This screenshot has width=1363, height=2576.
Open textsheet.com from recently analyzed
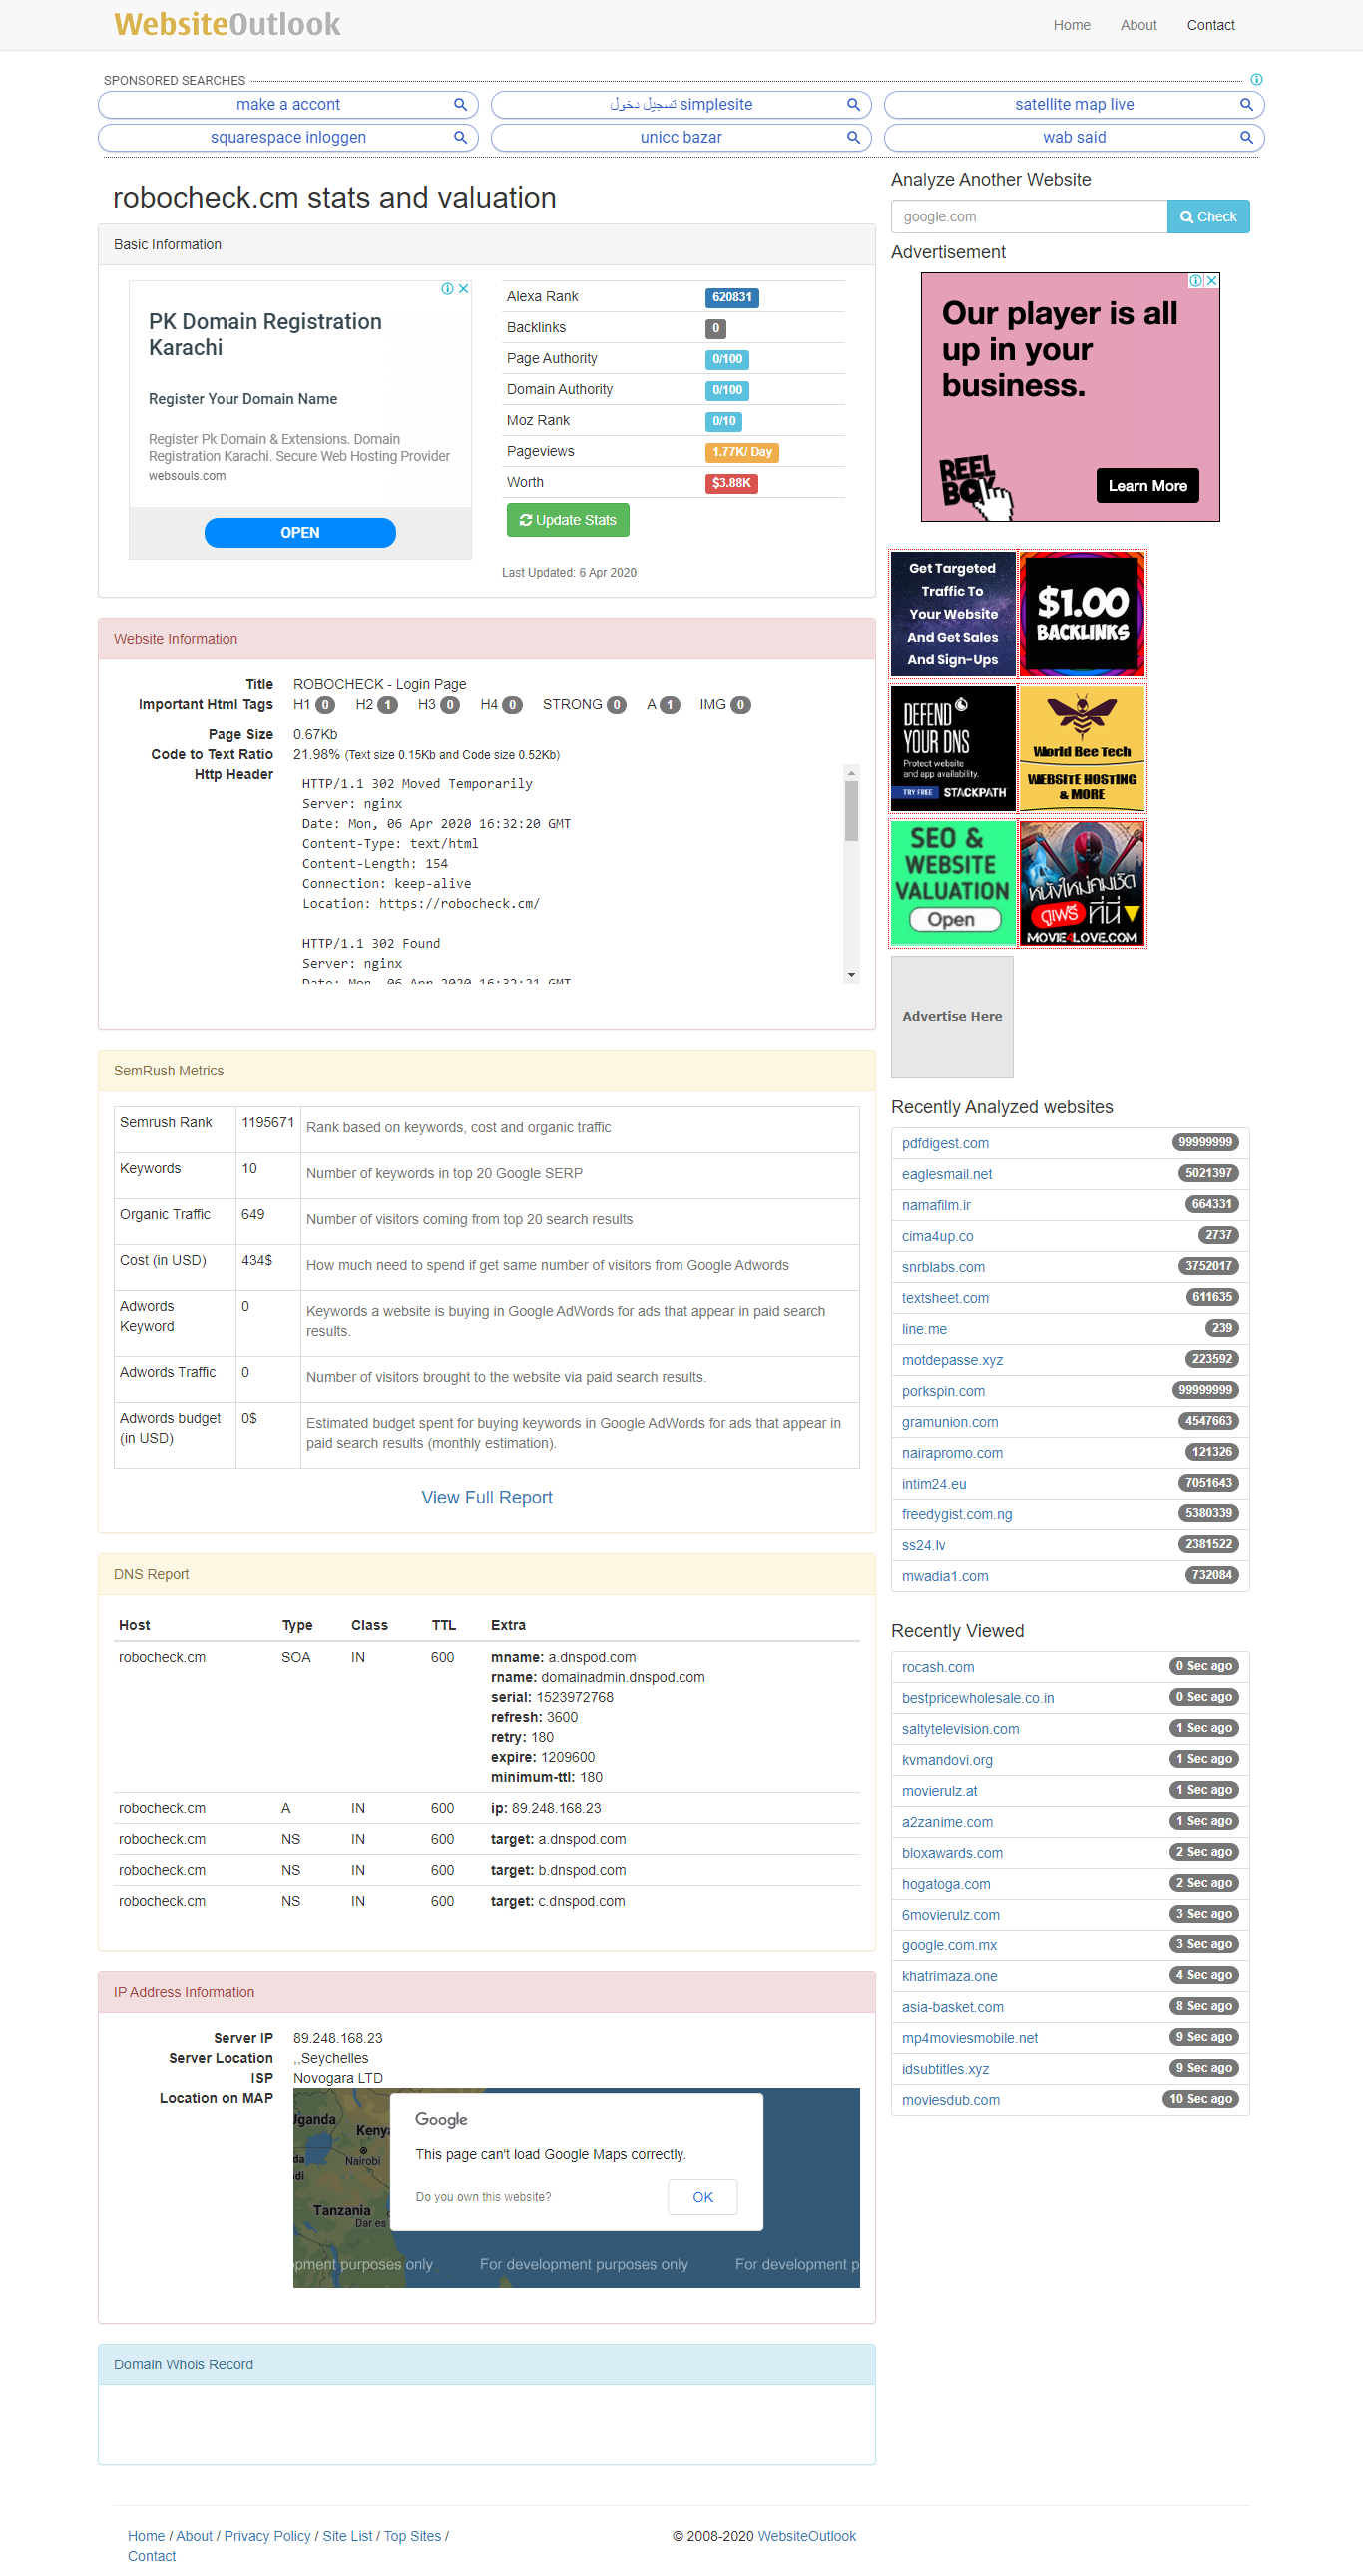tap(945, 1298)
